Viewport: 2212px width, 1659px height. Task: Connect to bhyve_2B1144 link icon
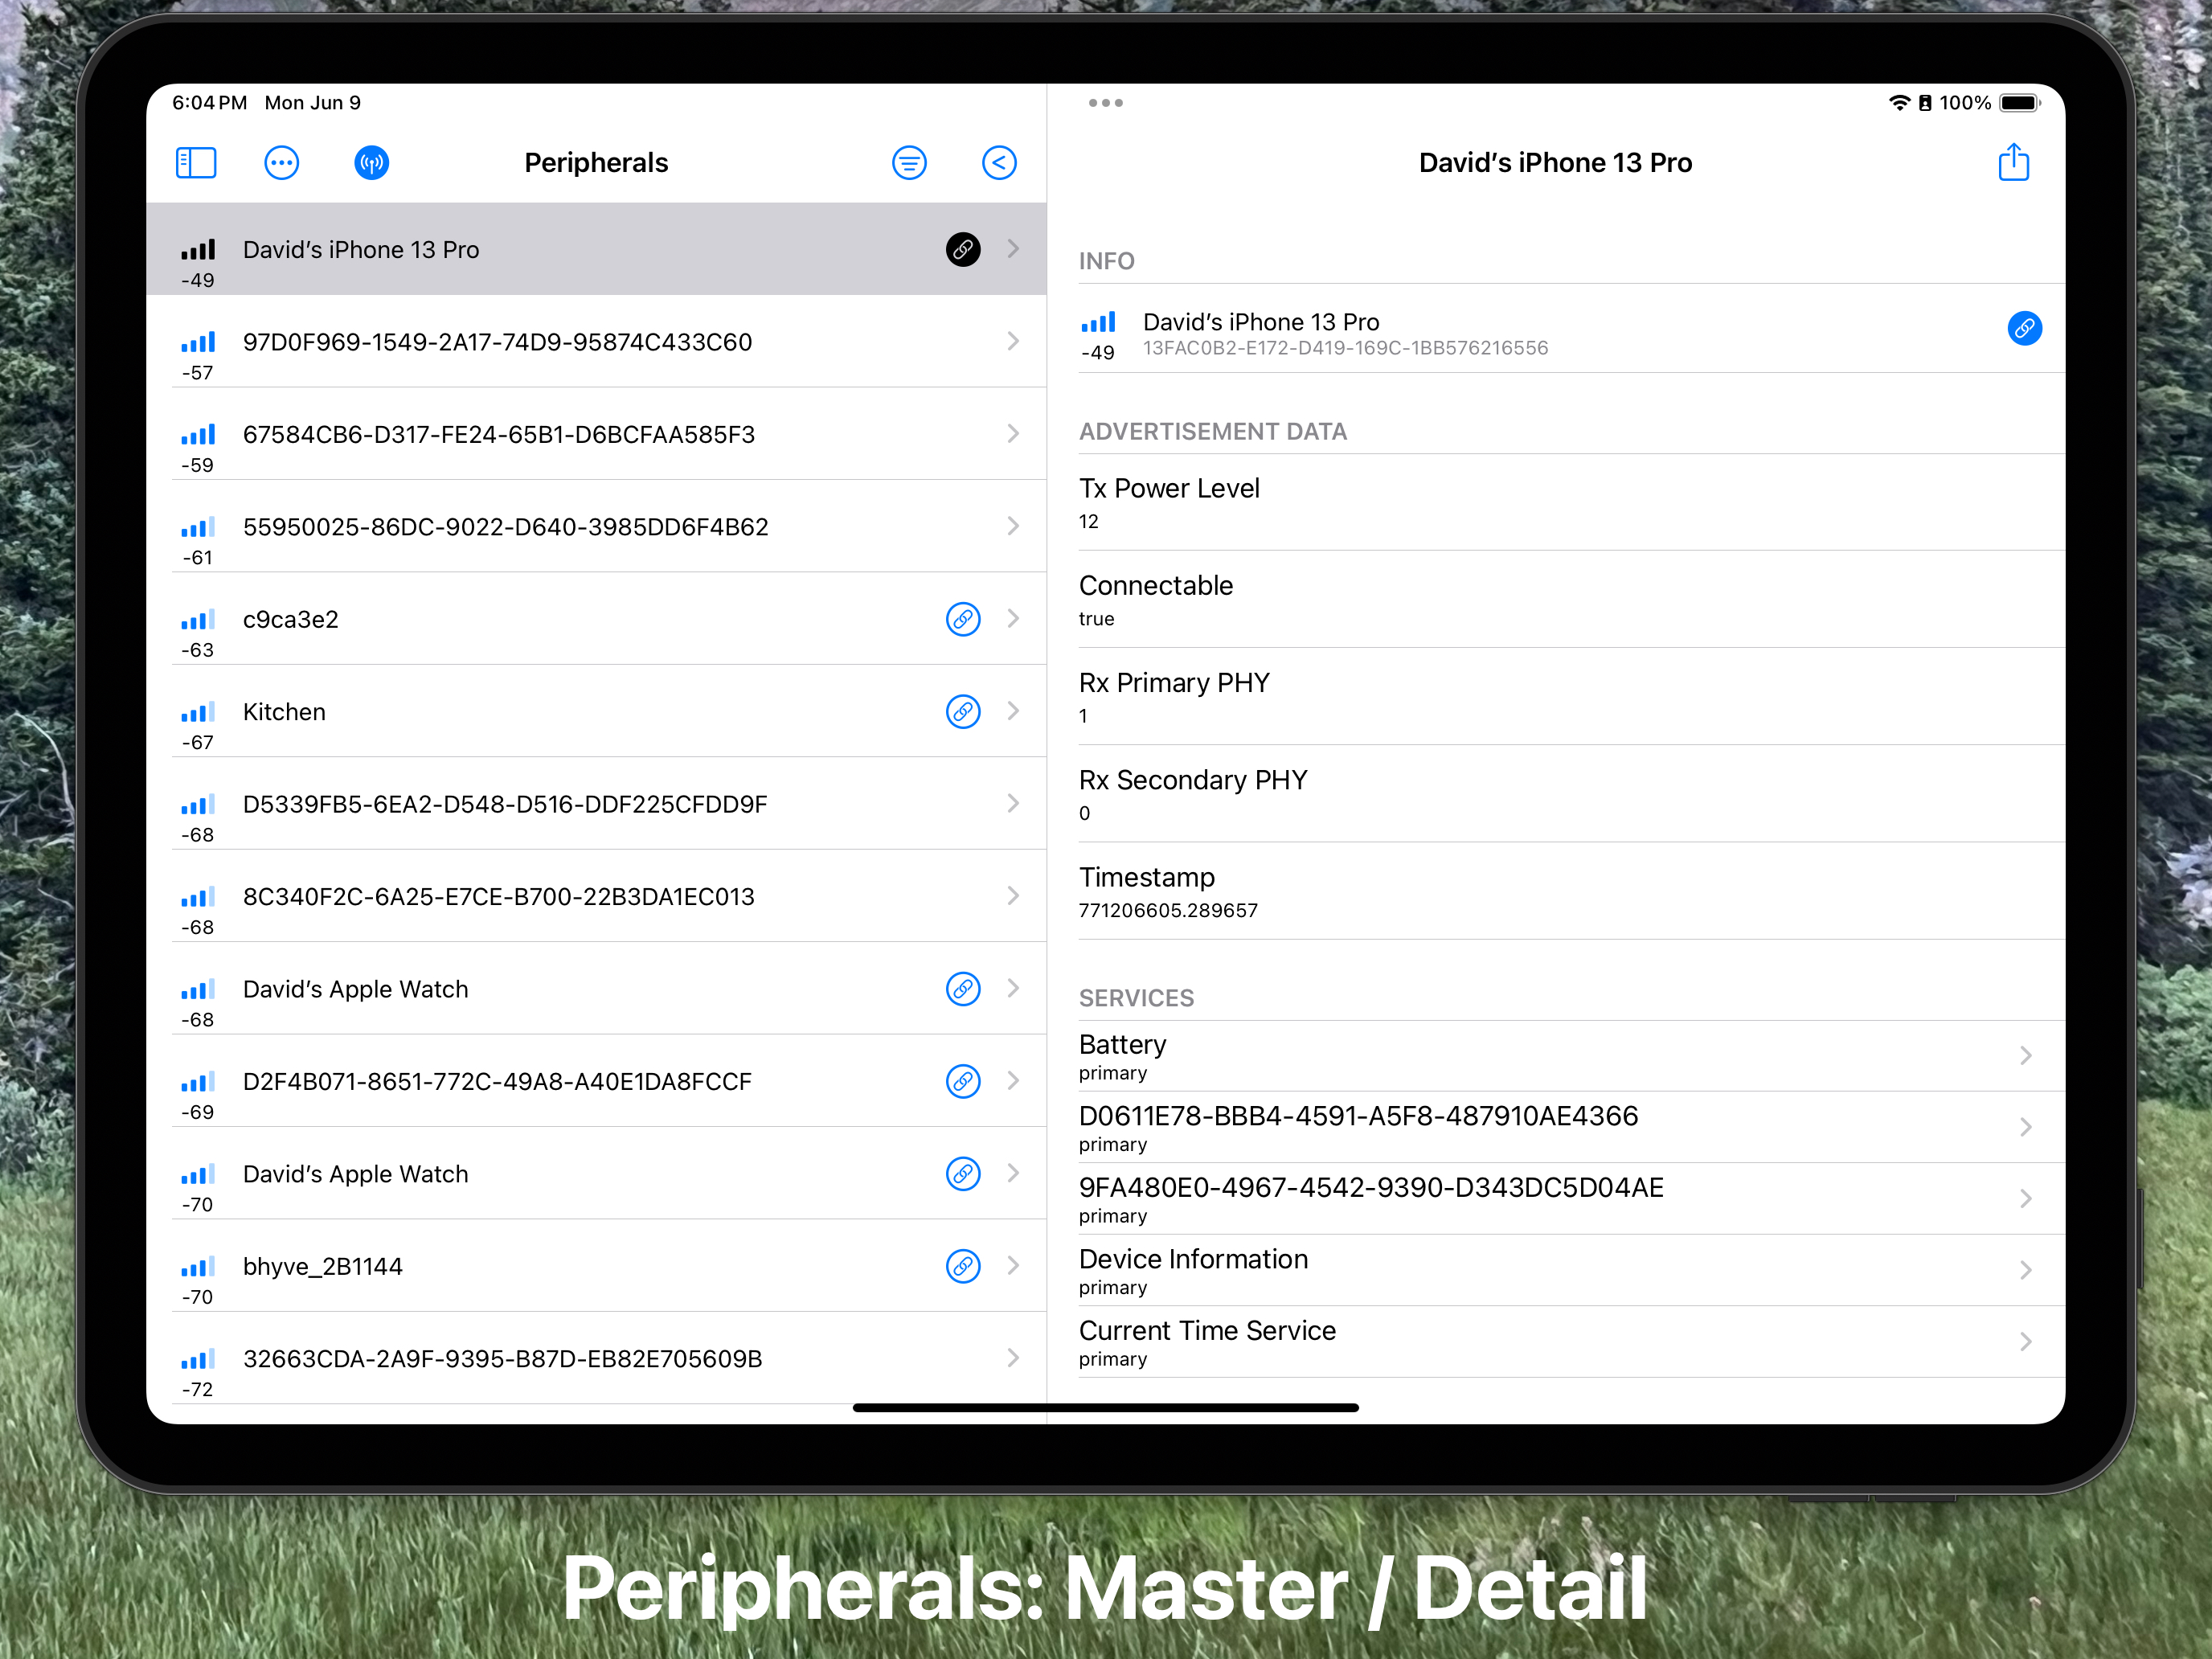point(963,1266)
